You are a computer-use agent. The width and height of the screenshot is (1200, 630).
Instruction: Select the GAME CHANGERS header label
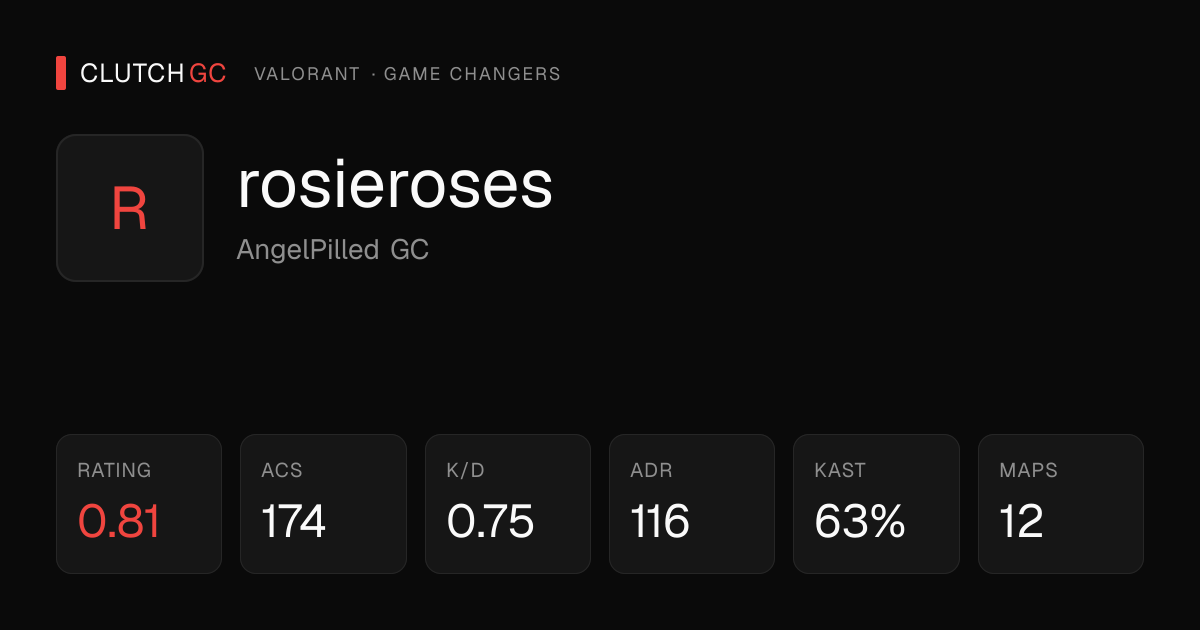(472, 74)
